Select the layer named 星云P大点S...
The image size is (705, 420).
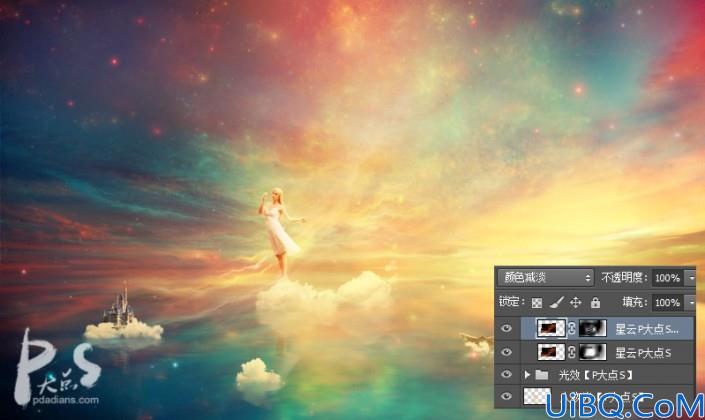pyautogui.click(x=643, y=353)
